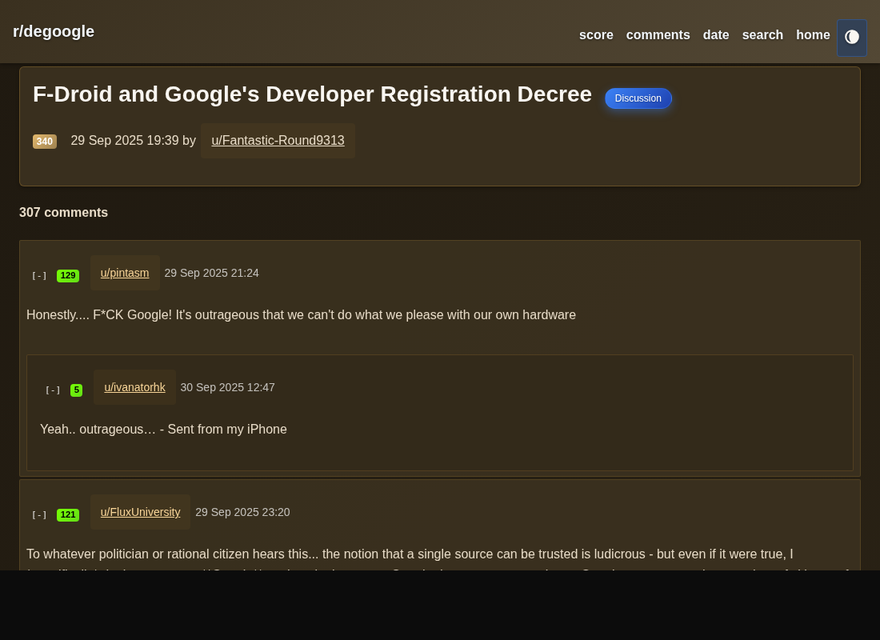
Task: Click the reply text 'Sent from my iPhone'
Action: [227, 429]
